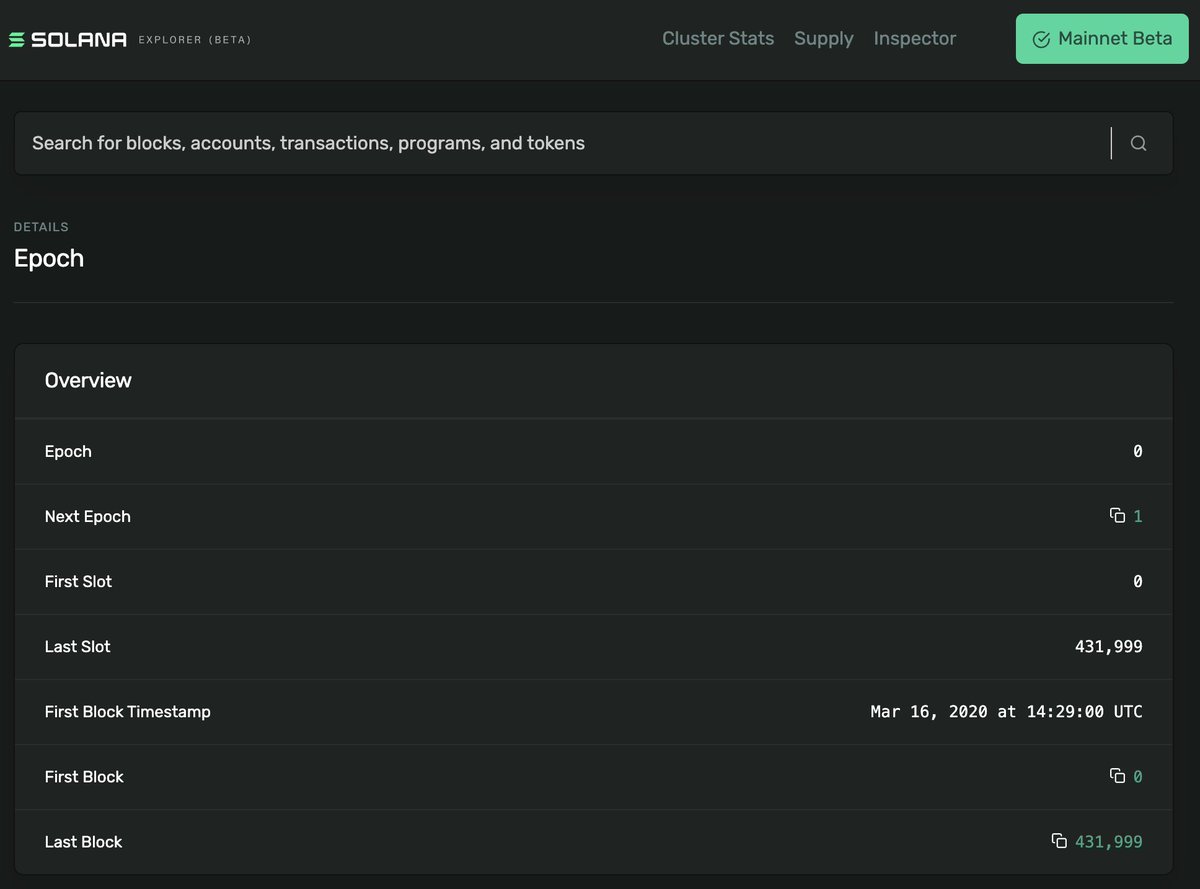The image size is (1200, 889).
Task: Click the Last Slot row label
Action: point(78,647)
